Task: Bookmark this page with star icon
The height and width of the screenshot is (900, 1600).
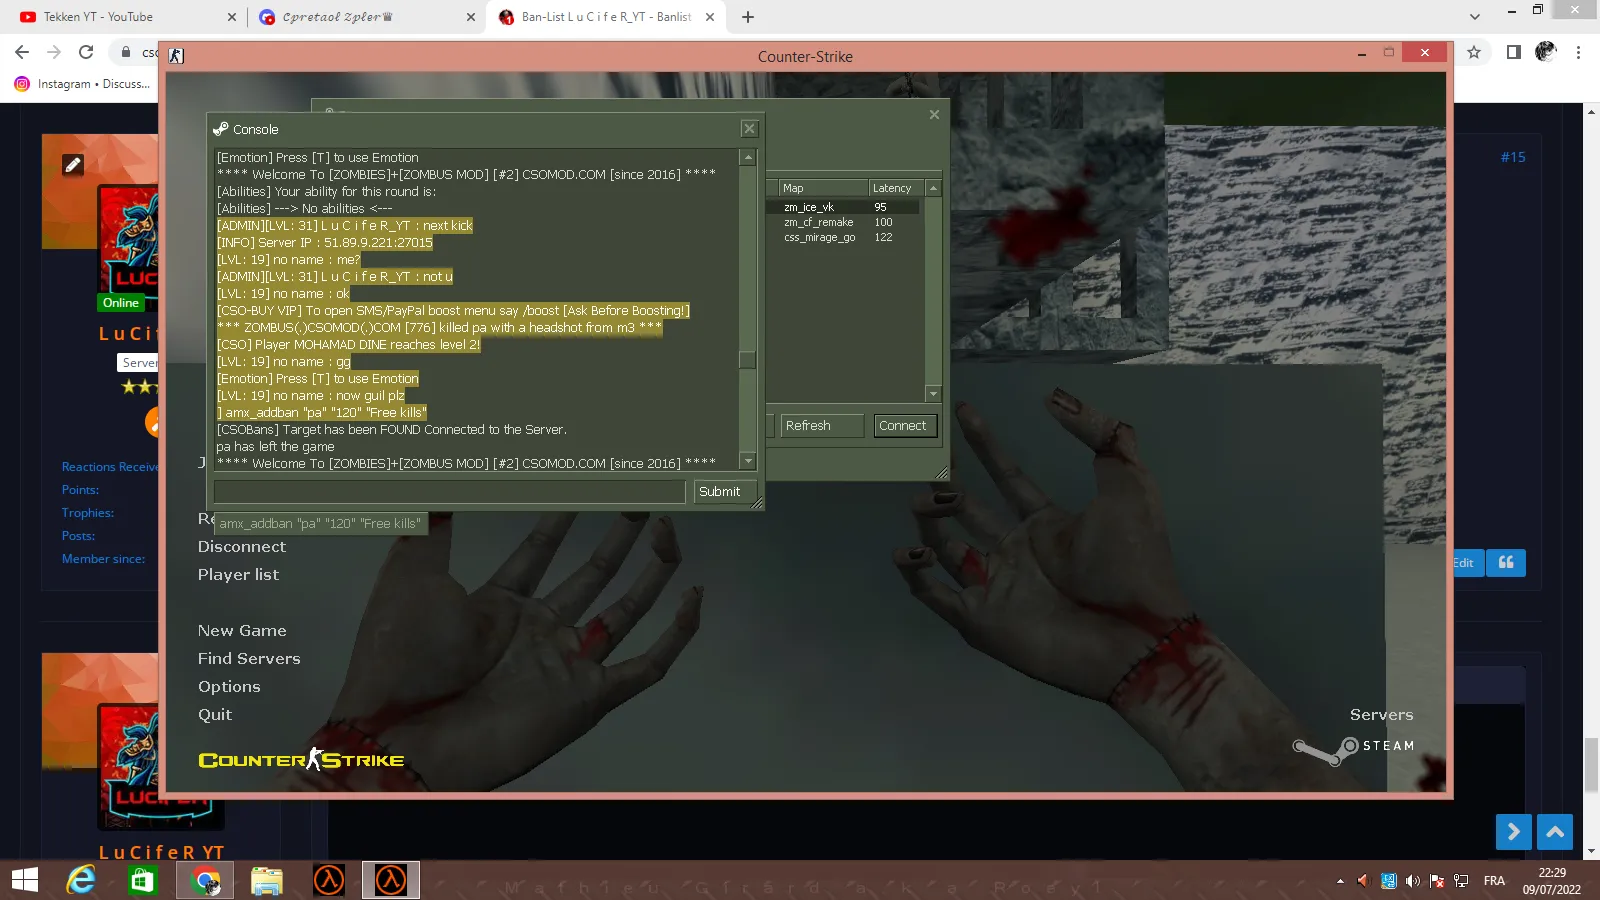Action: tap(1474, 52)
